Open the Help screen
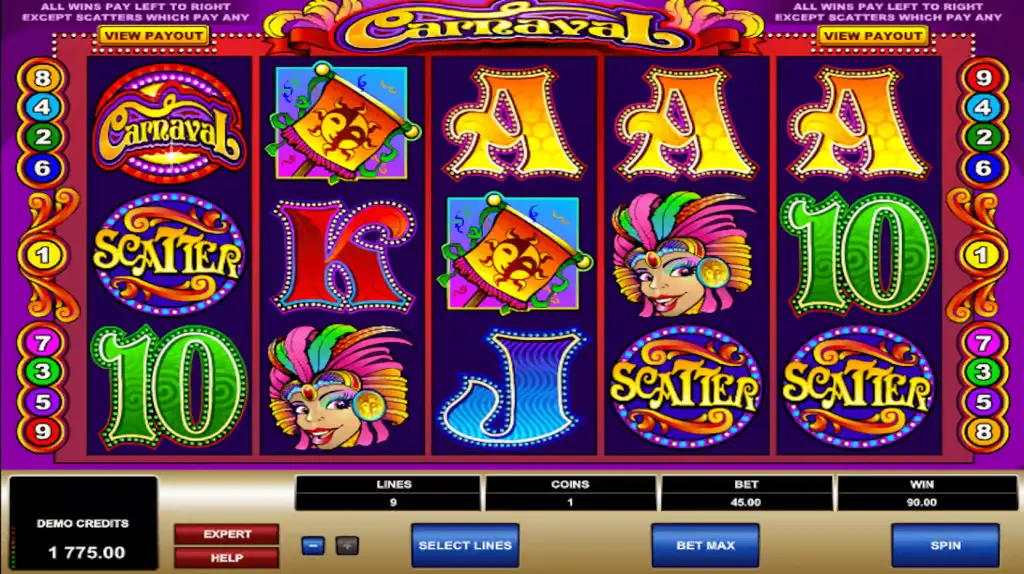 pos(227,558)
